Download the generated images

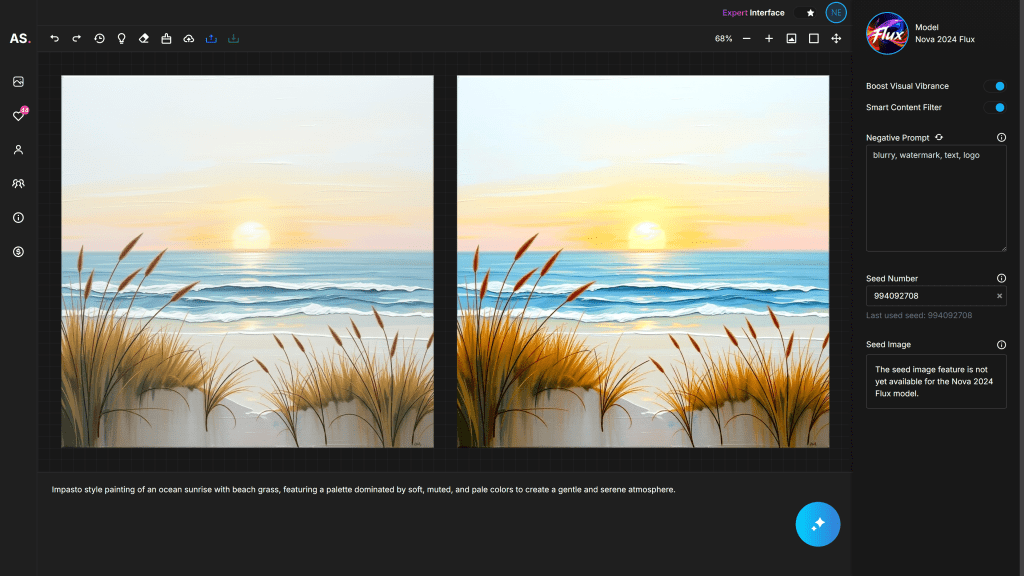pos(232,39)
